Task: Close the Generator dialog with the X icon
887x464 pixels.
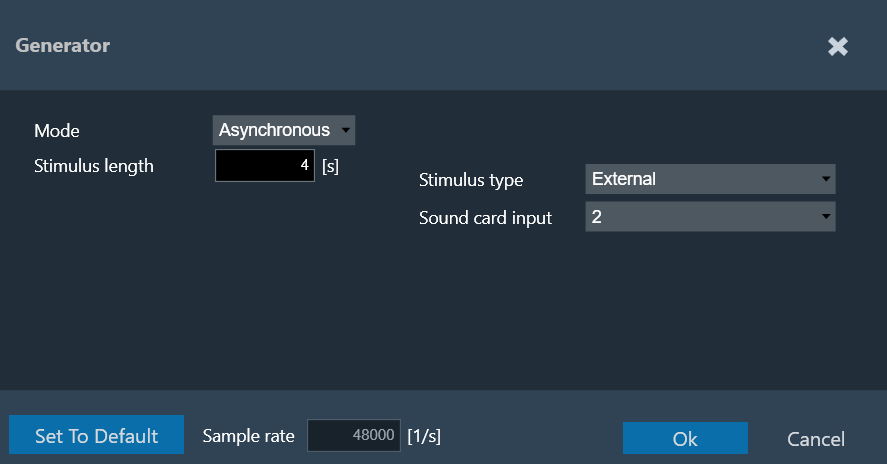Action: 838,46
